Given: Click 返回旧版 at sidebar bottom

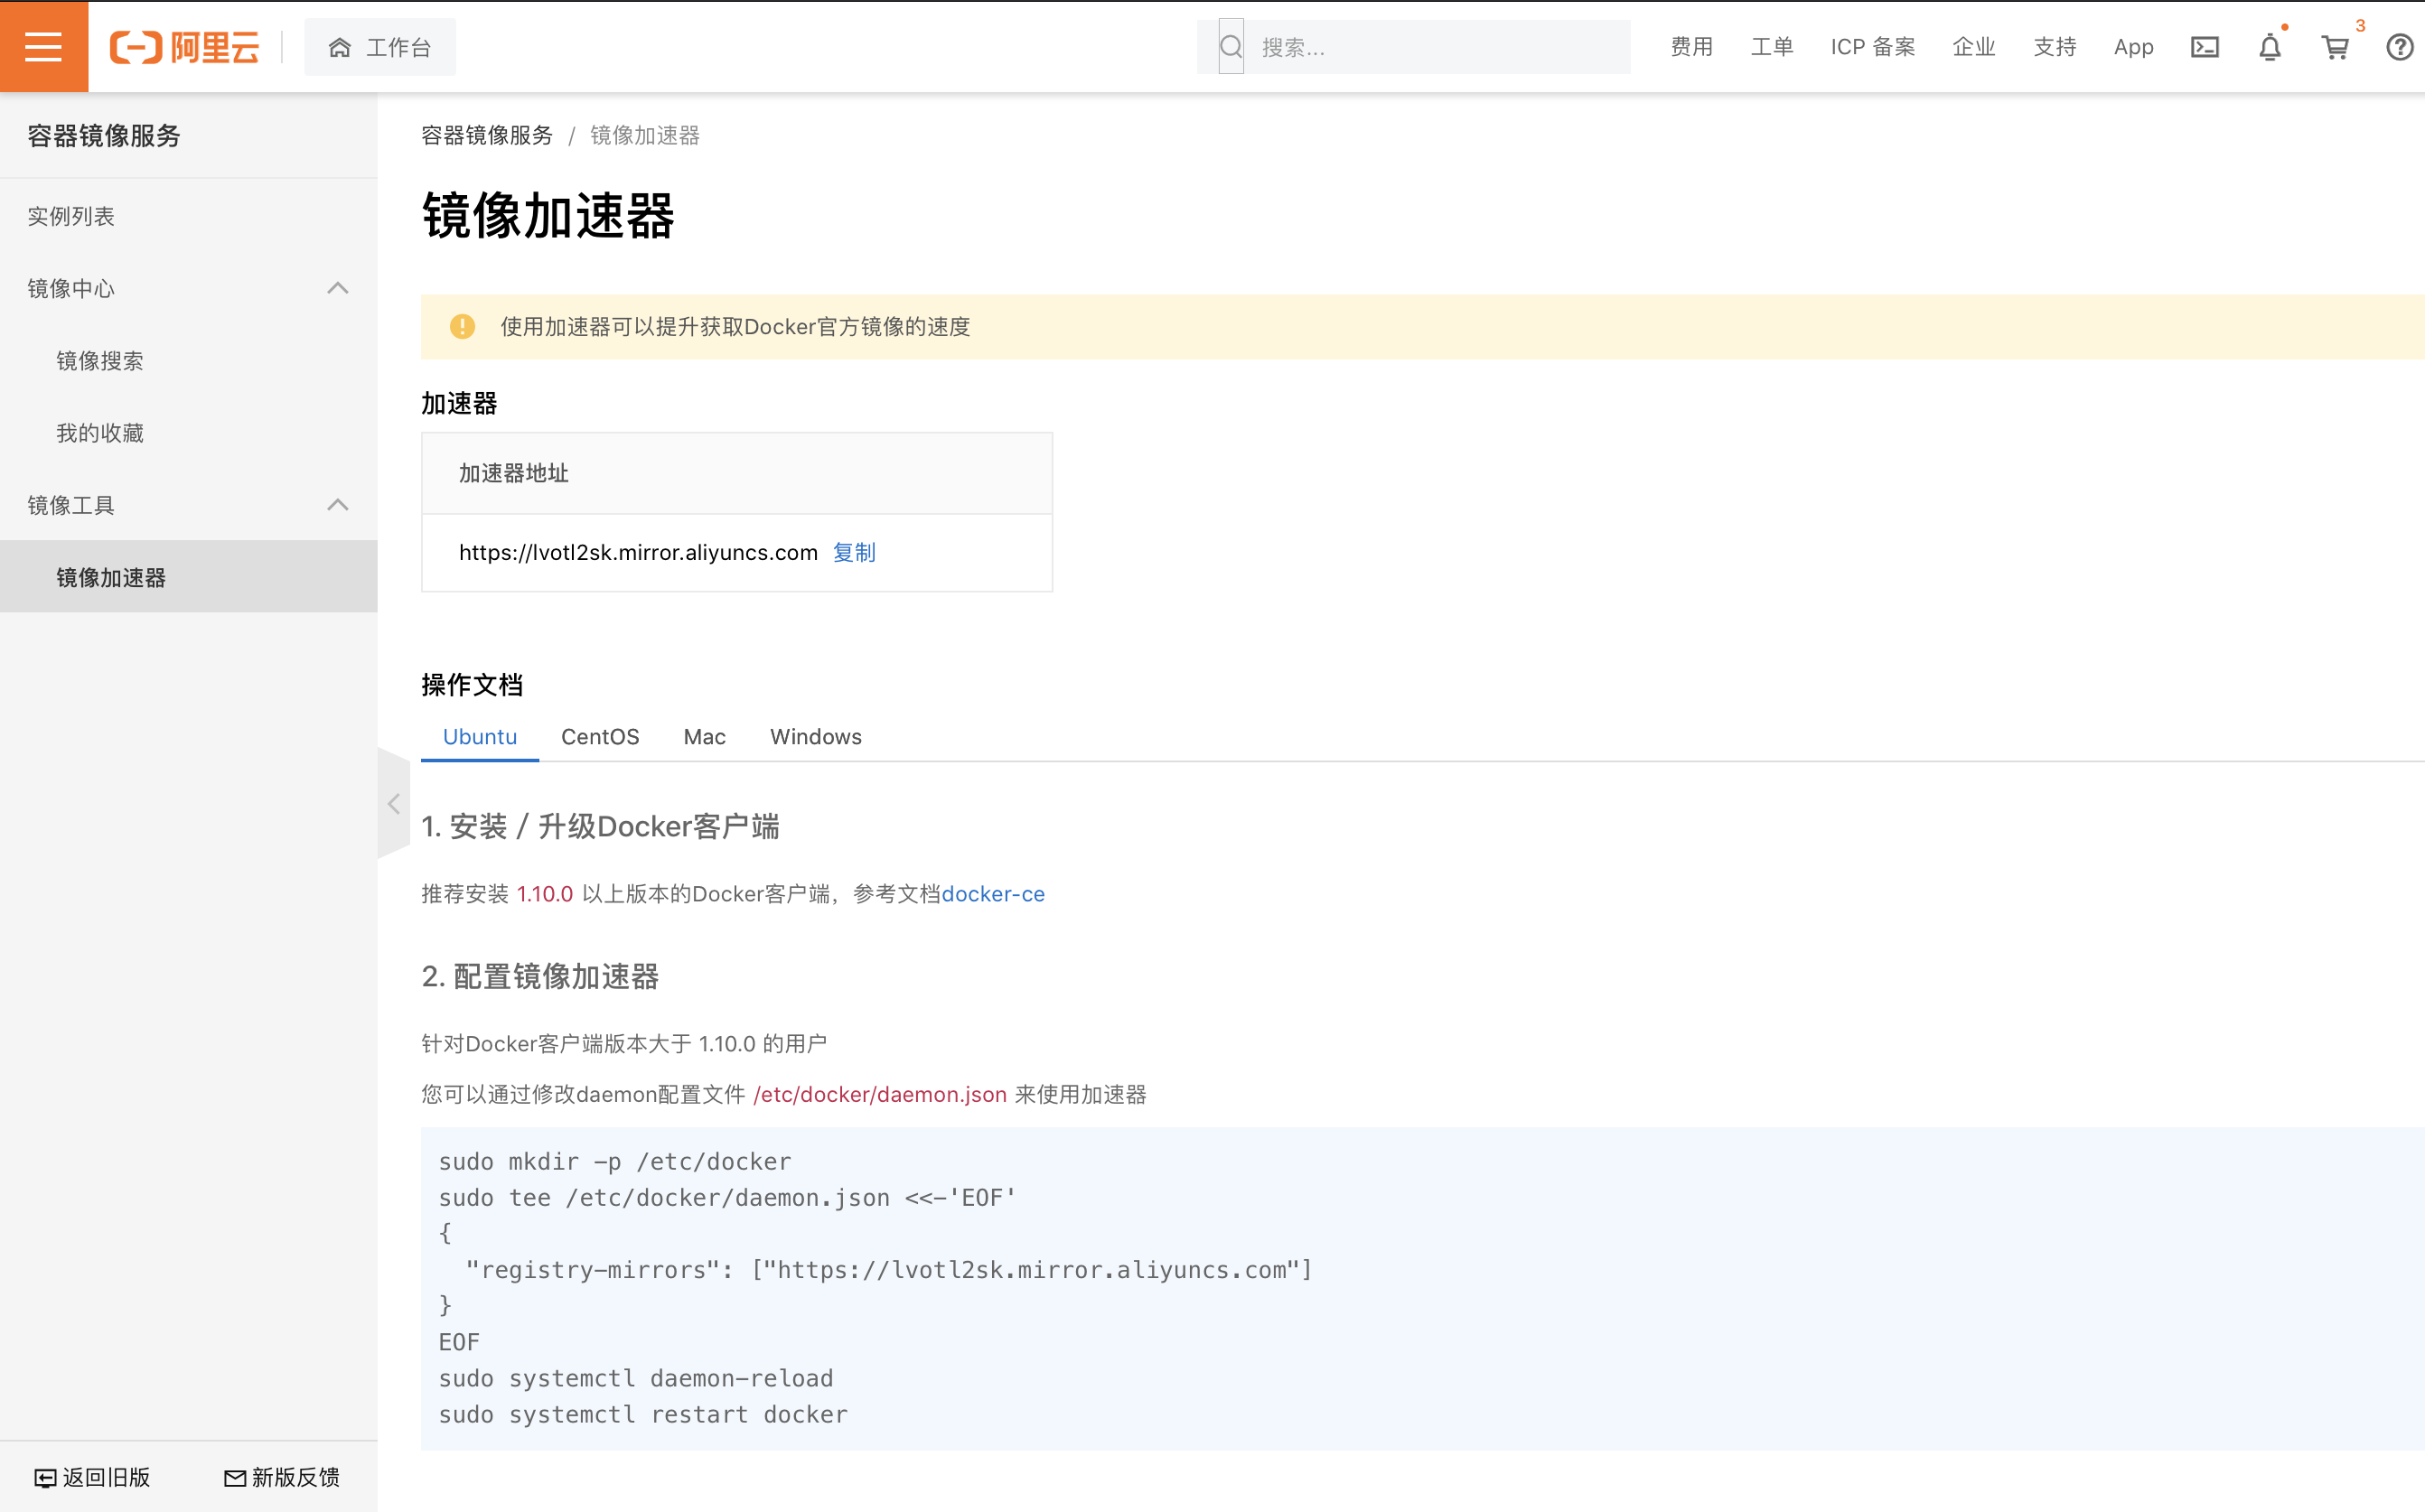Looking at the screenshot, I should [92, 1477].
